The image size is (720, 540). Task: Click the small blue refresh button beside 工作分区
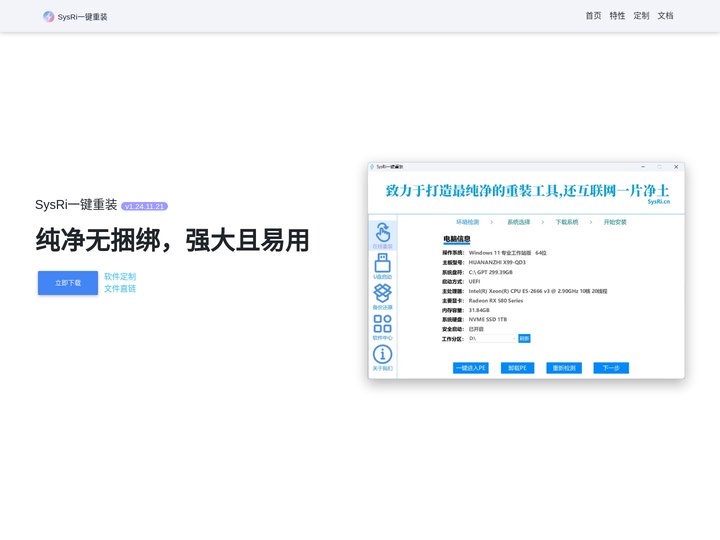tap(524, 338)
